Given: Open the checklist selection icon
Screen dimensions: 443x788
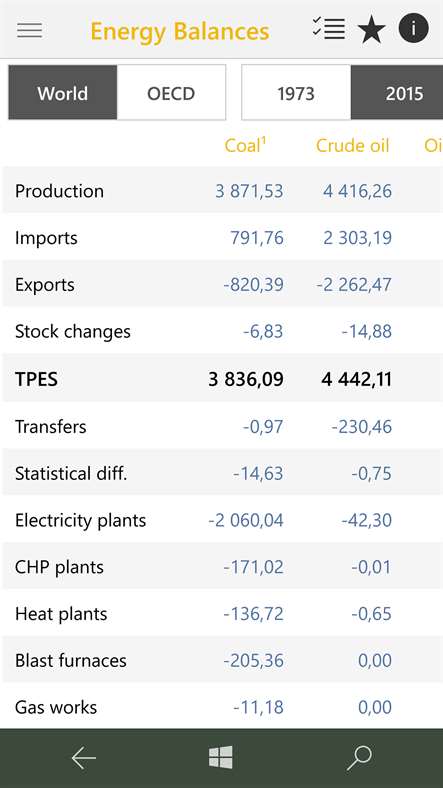Looking at the screenshot, I should [328, 28].
